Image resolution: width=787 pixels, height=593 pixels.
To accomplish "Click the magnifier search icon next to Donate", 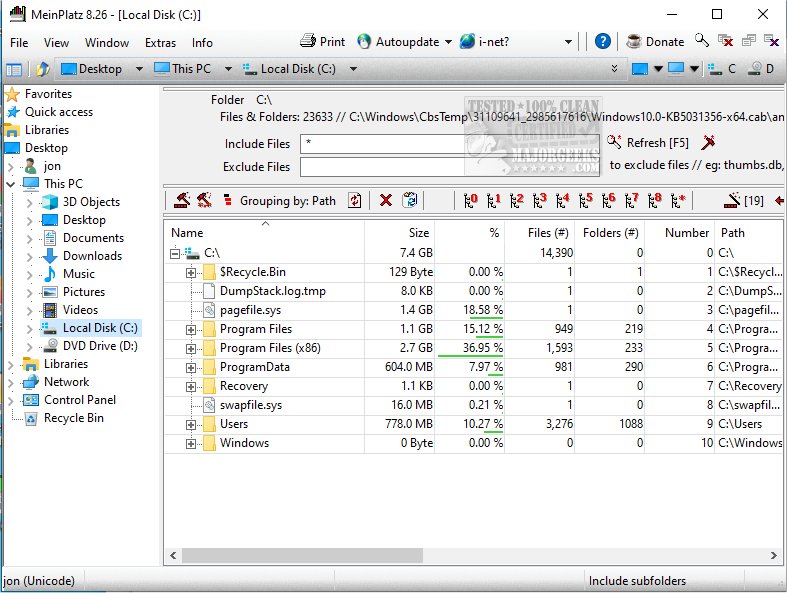I will click(x=702, y=40).
